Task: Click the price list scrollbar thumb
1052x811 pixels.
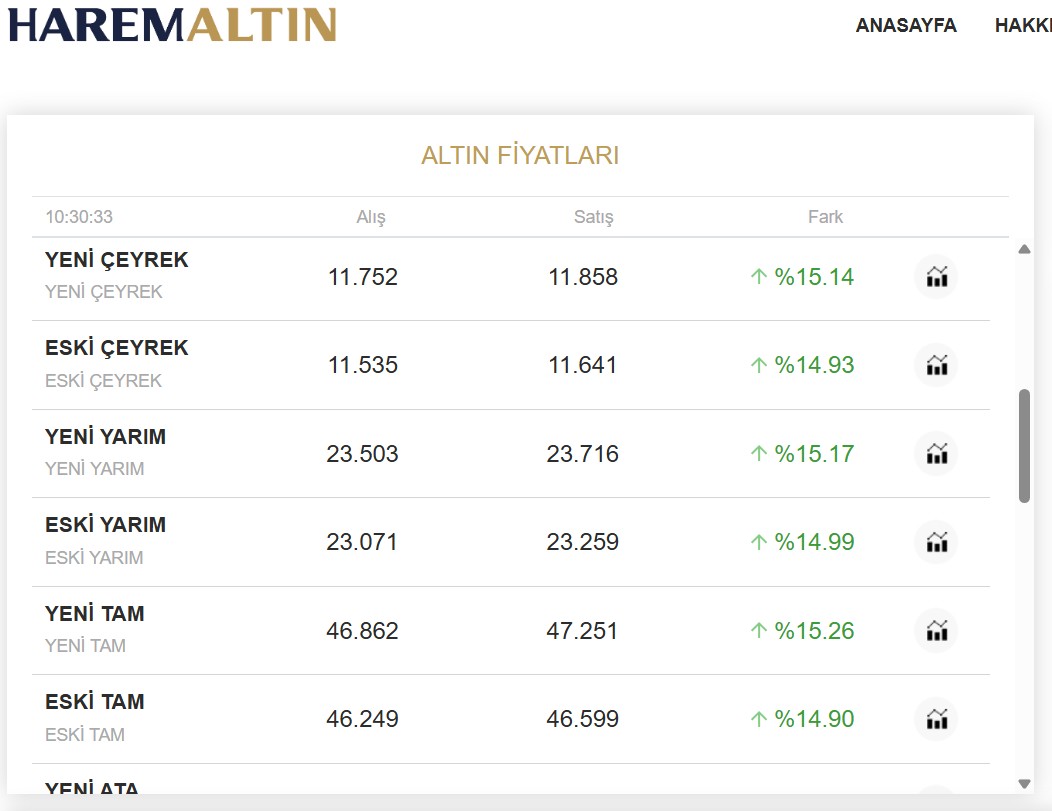Action: (x=1024, y=445)
